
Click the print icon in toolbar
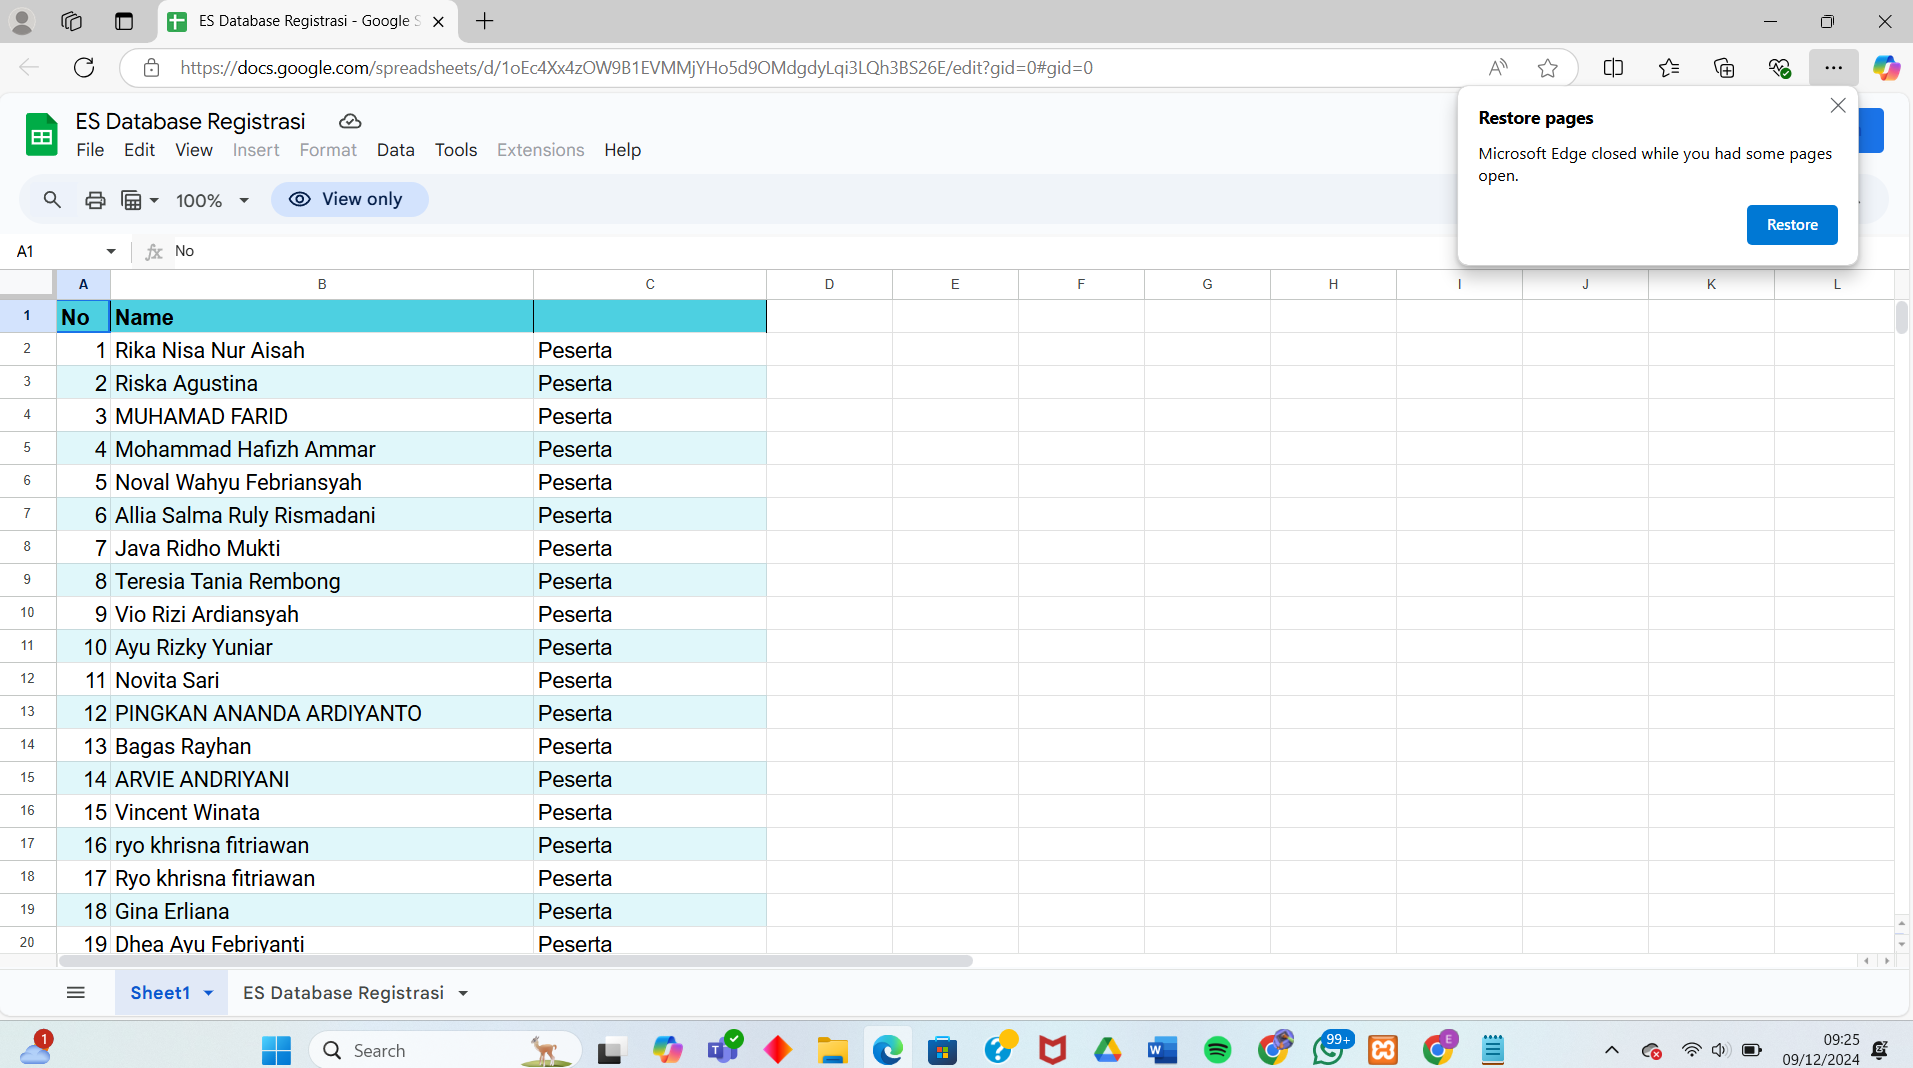(95, 200)
